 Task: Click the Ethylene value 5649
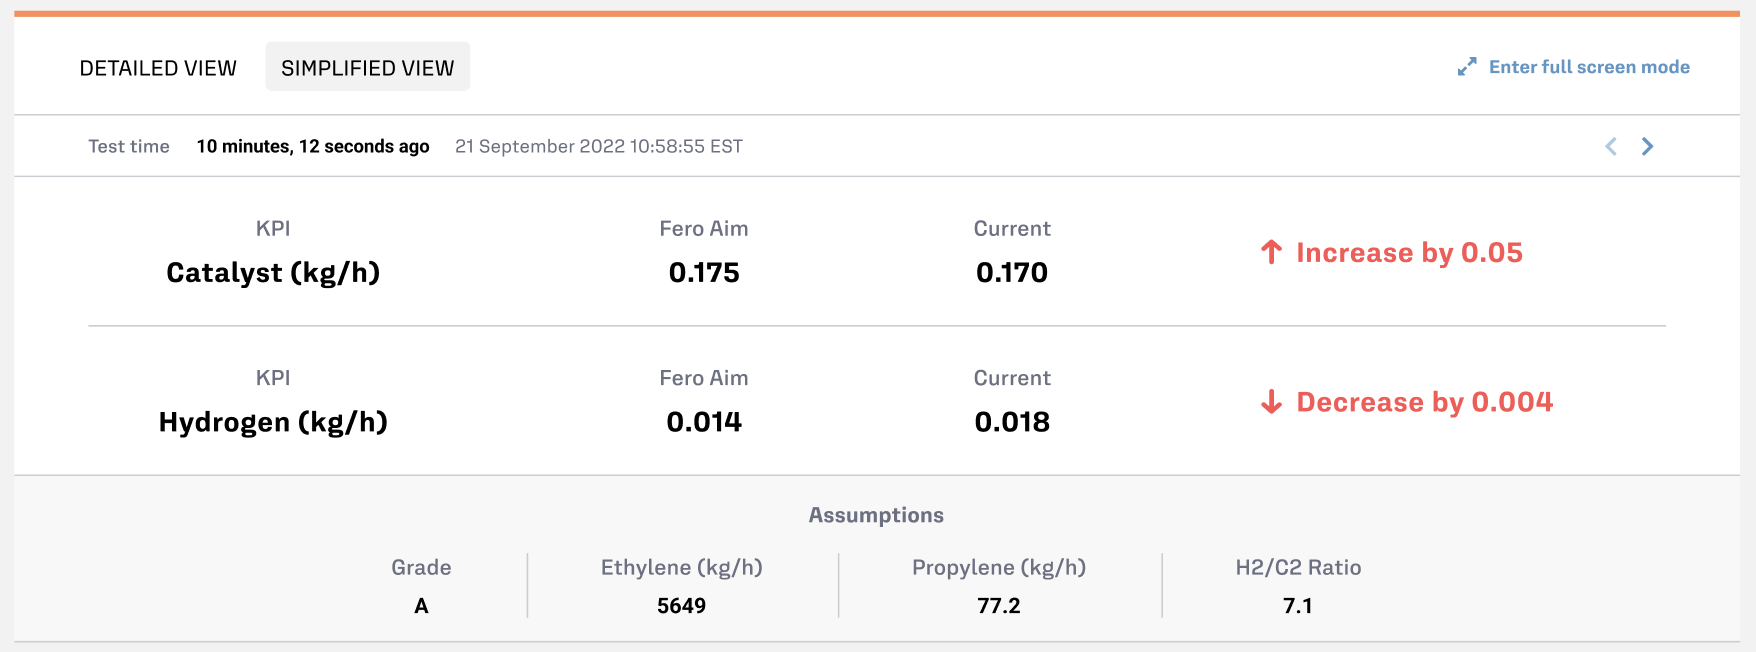[681, 606]
